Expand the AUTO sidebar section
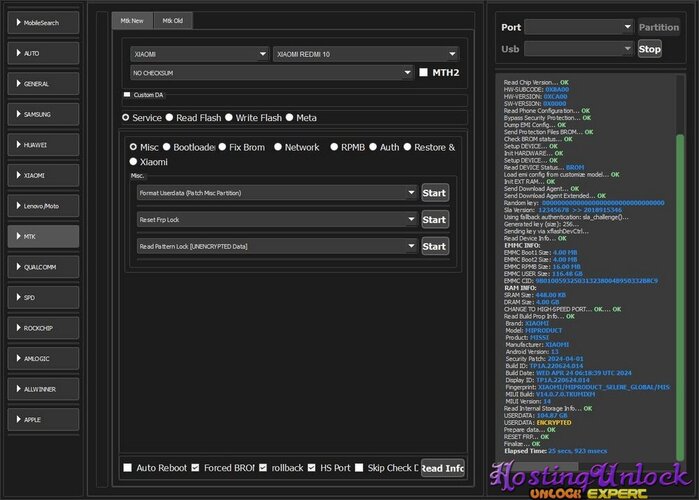 (43, 53)
